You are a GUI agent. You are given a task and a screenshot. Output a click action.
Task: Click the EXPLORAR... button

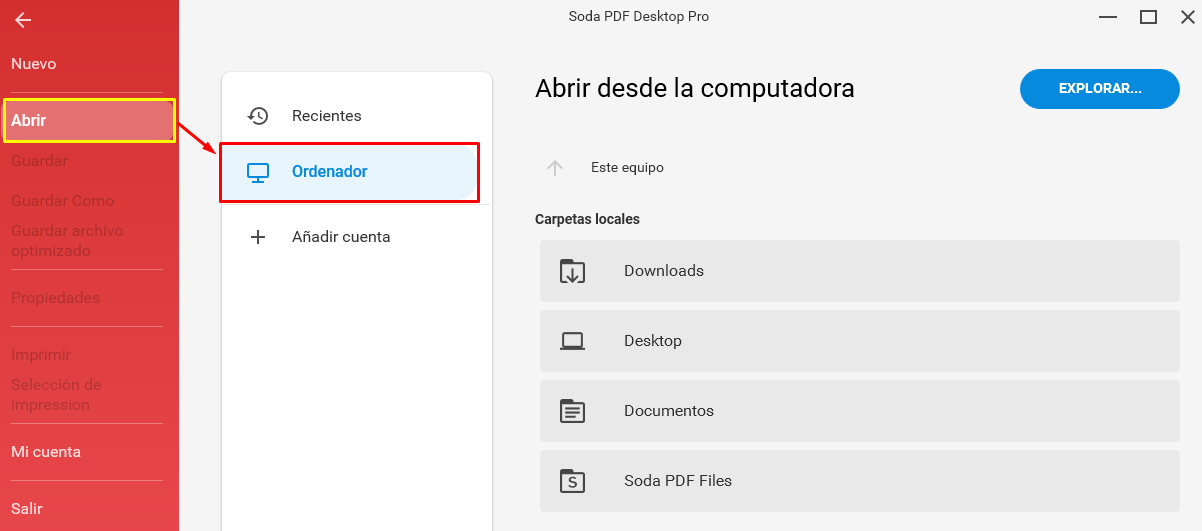pos(1100,89)
